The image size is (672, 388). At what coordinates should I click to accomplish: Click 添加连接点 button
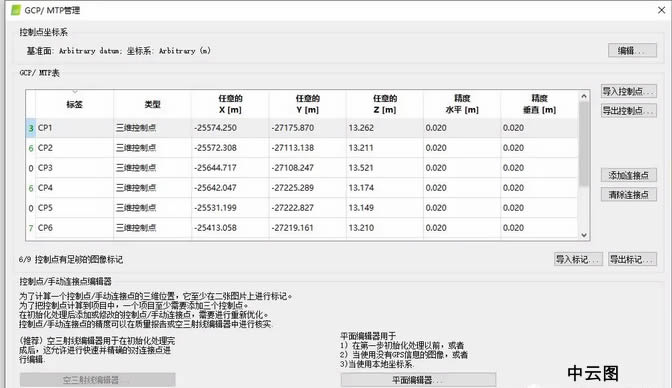click(628, 175)
